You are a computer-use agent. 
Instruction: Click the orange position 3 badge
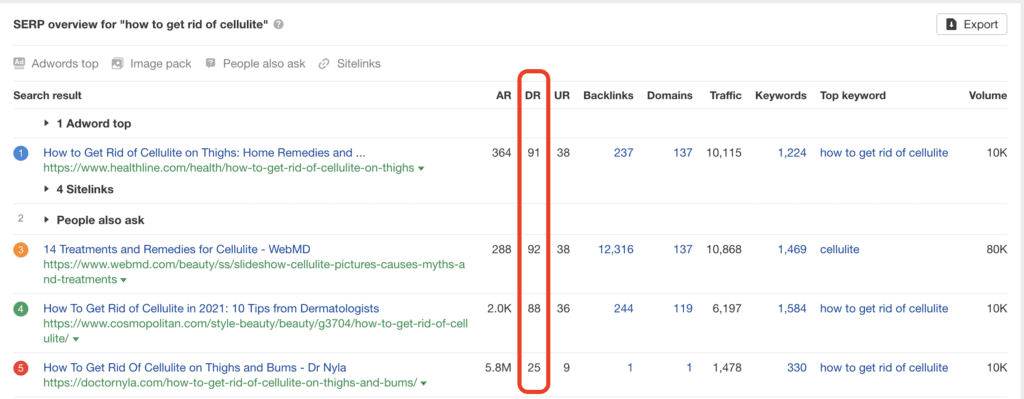point(21,250)
